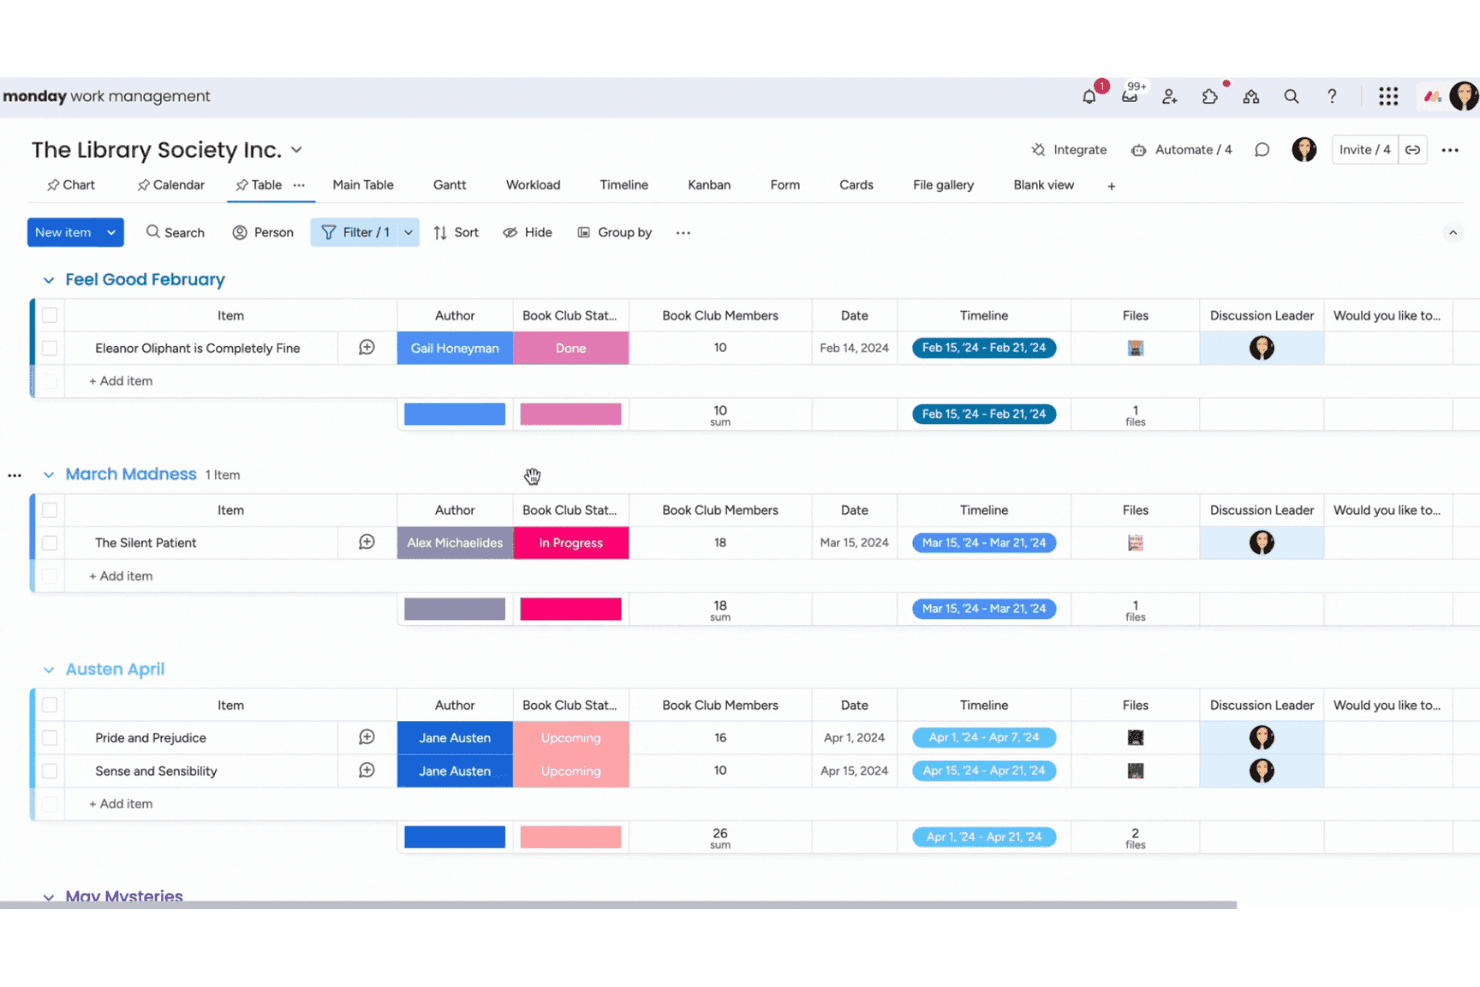Select all items in Feel Good February
This screenshot has width=1480, height=987.
[49, 316]
